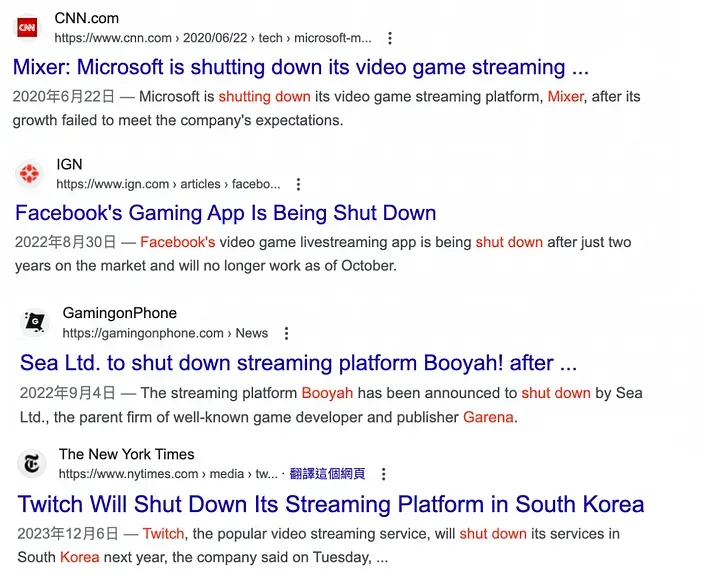
Task: Click the CNN.com site name
Action: [87, 18]
